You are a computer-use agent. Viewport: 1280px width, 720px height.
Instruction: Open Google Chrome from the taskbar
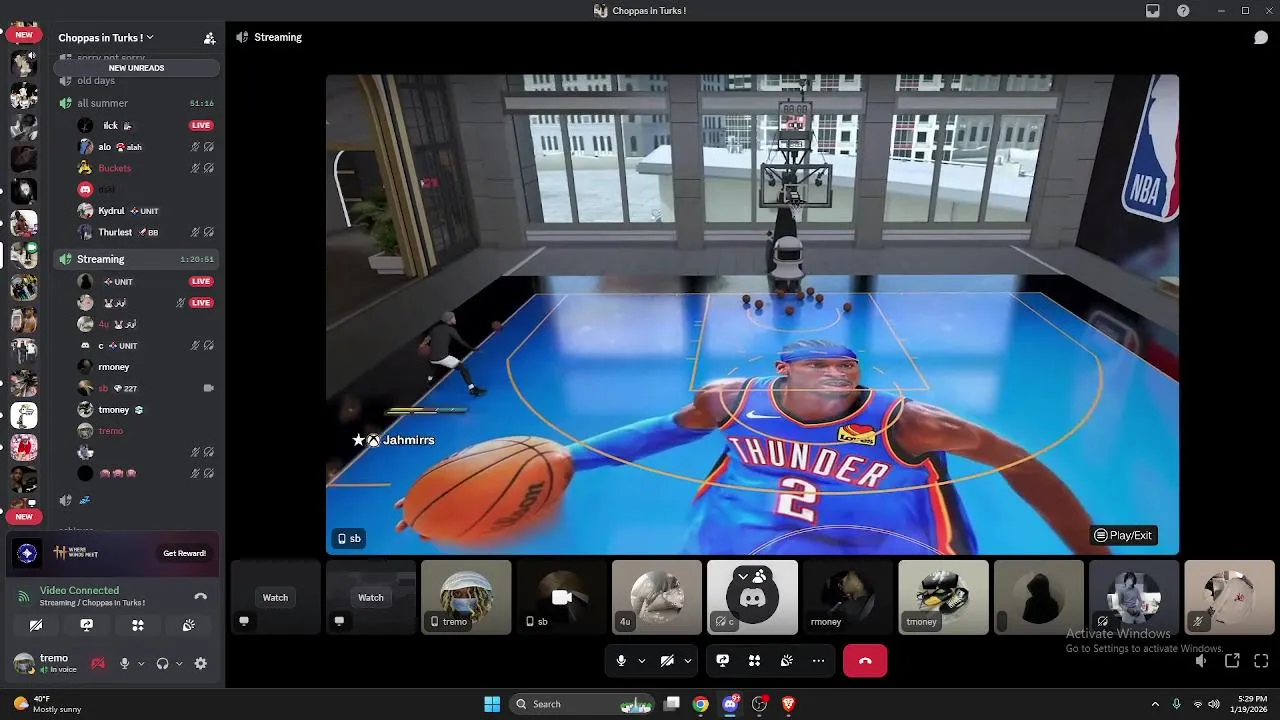(x=701, y=704)
